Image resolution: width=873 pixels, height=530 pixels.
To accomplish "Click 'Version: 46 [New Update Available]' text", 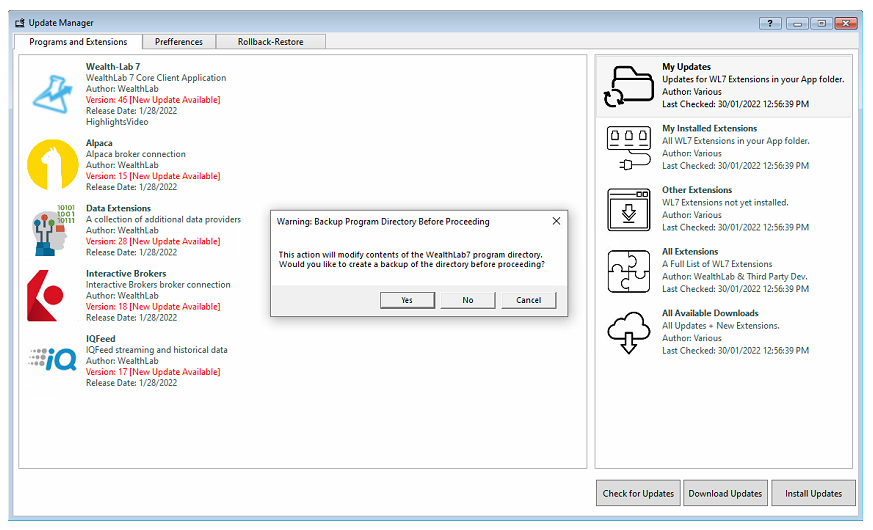I will [x=153, y=100].
